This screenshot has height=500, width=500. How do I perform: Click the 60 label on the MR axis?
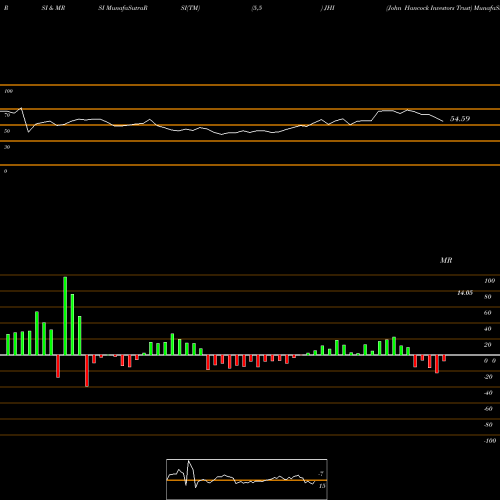click(488, 313)
